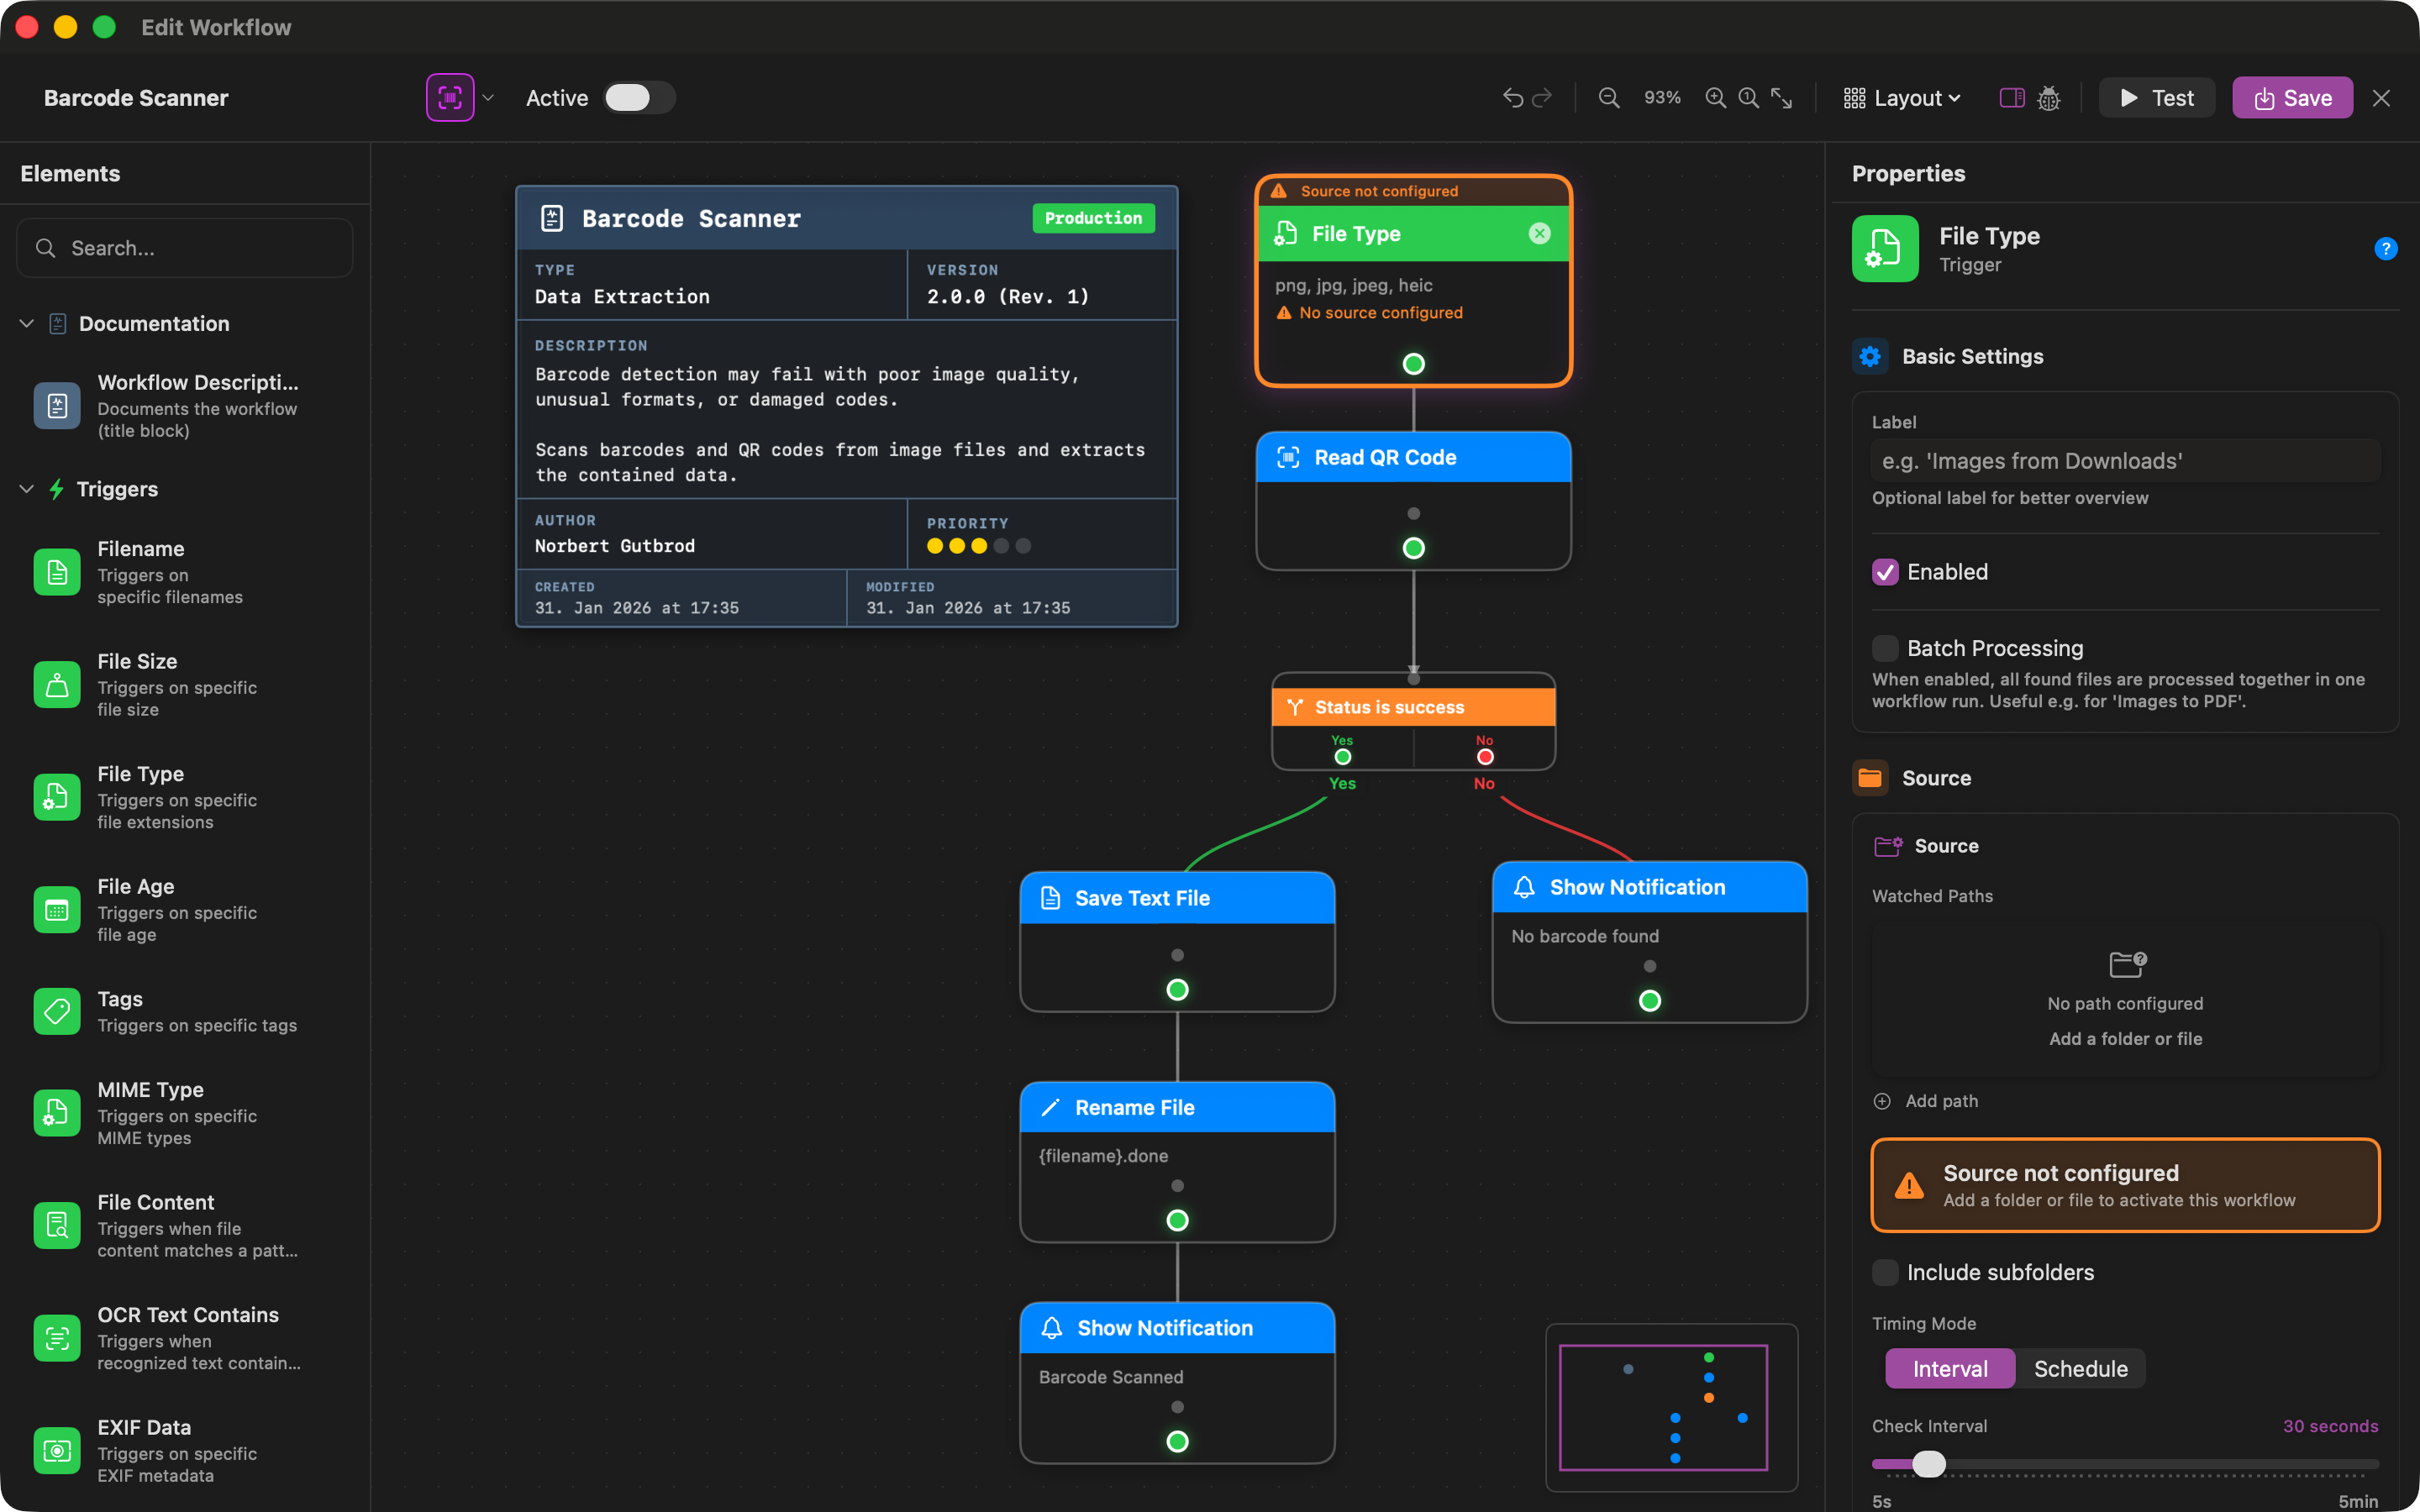Click the barcode scanner workflow icon
The height and width of the screenshot is (1512, 2420).
pos(450,98)
